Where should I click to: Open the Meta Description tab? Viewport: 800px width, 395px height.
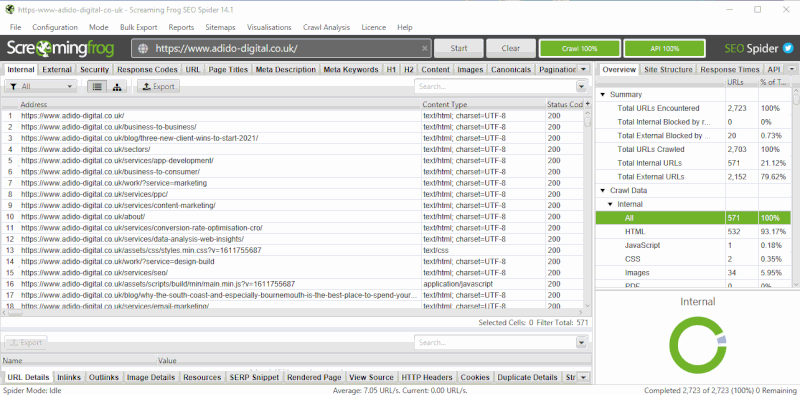tap(286, 69)
